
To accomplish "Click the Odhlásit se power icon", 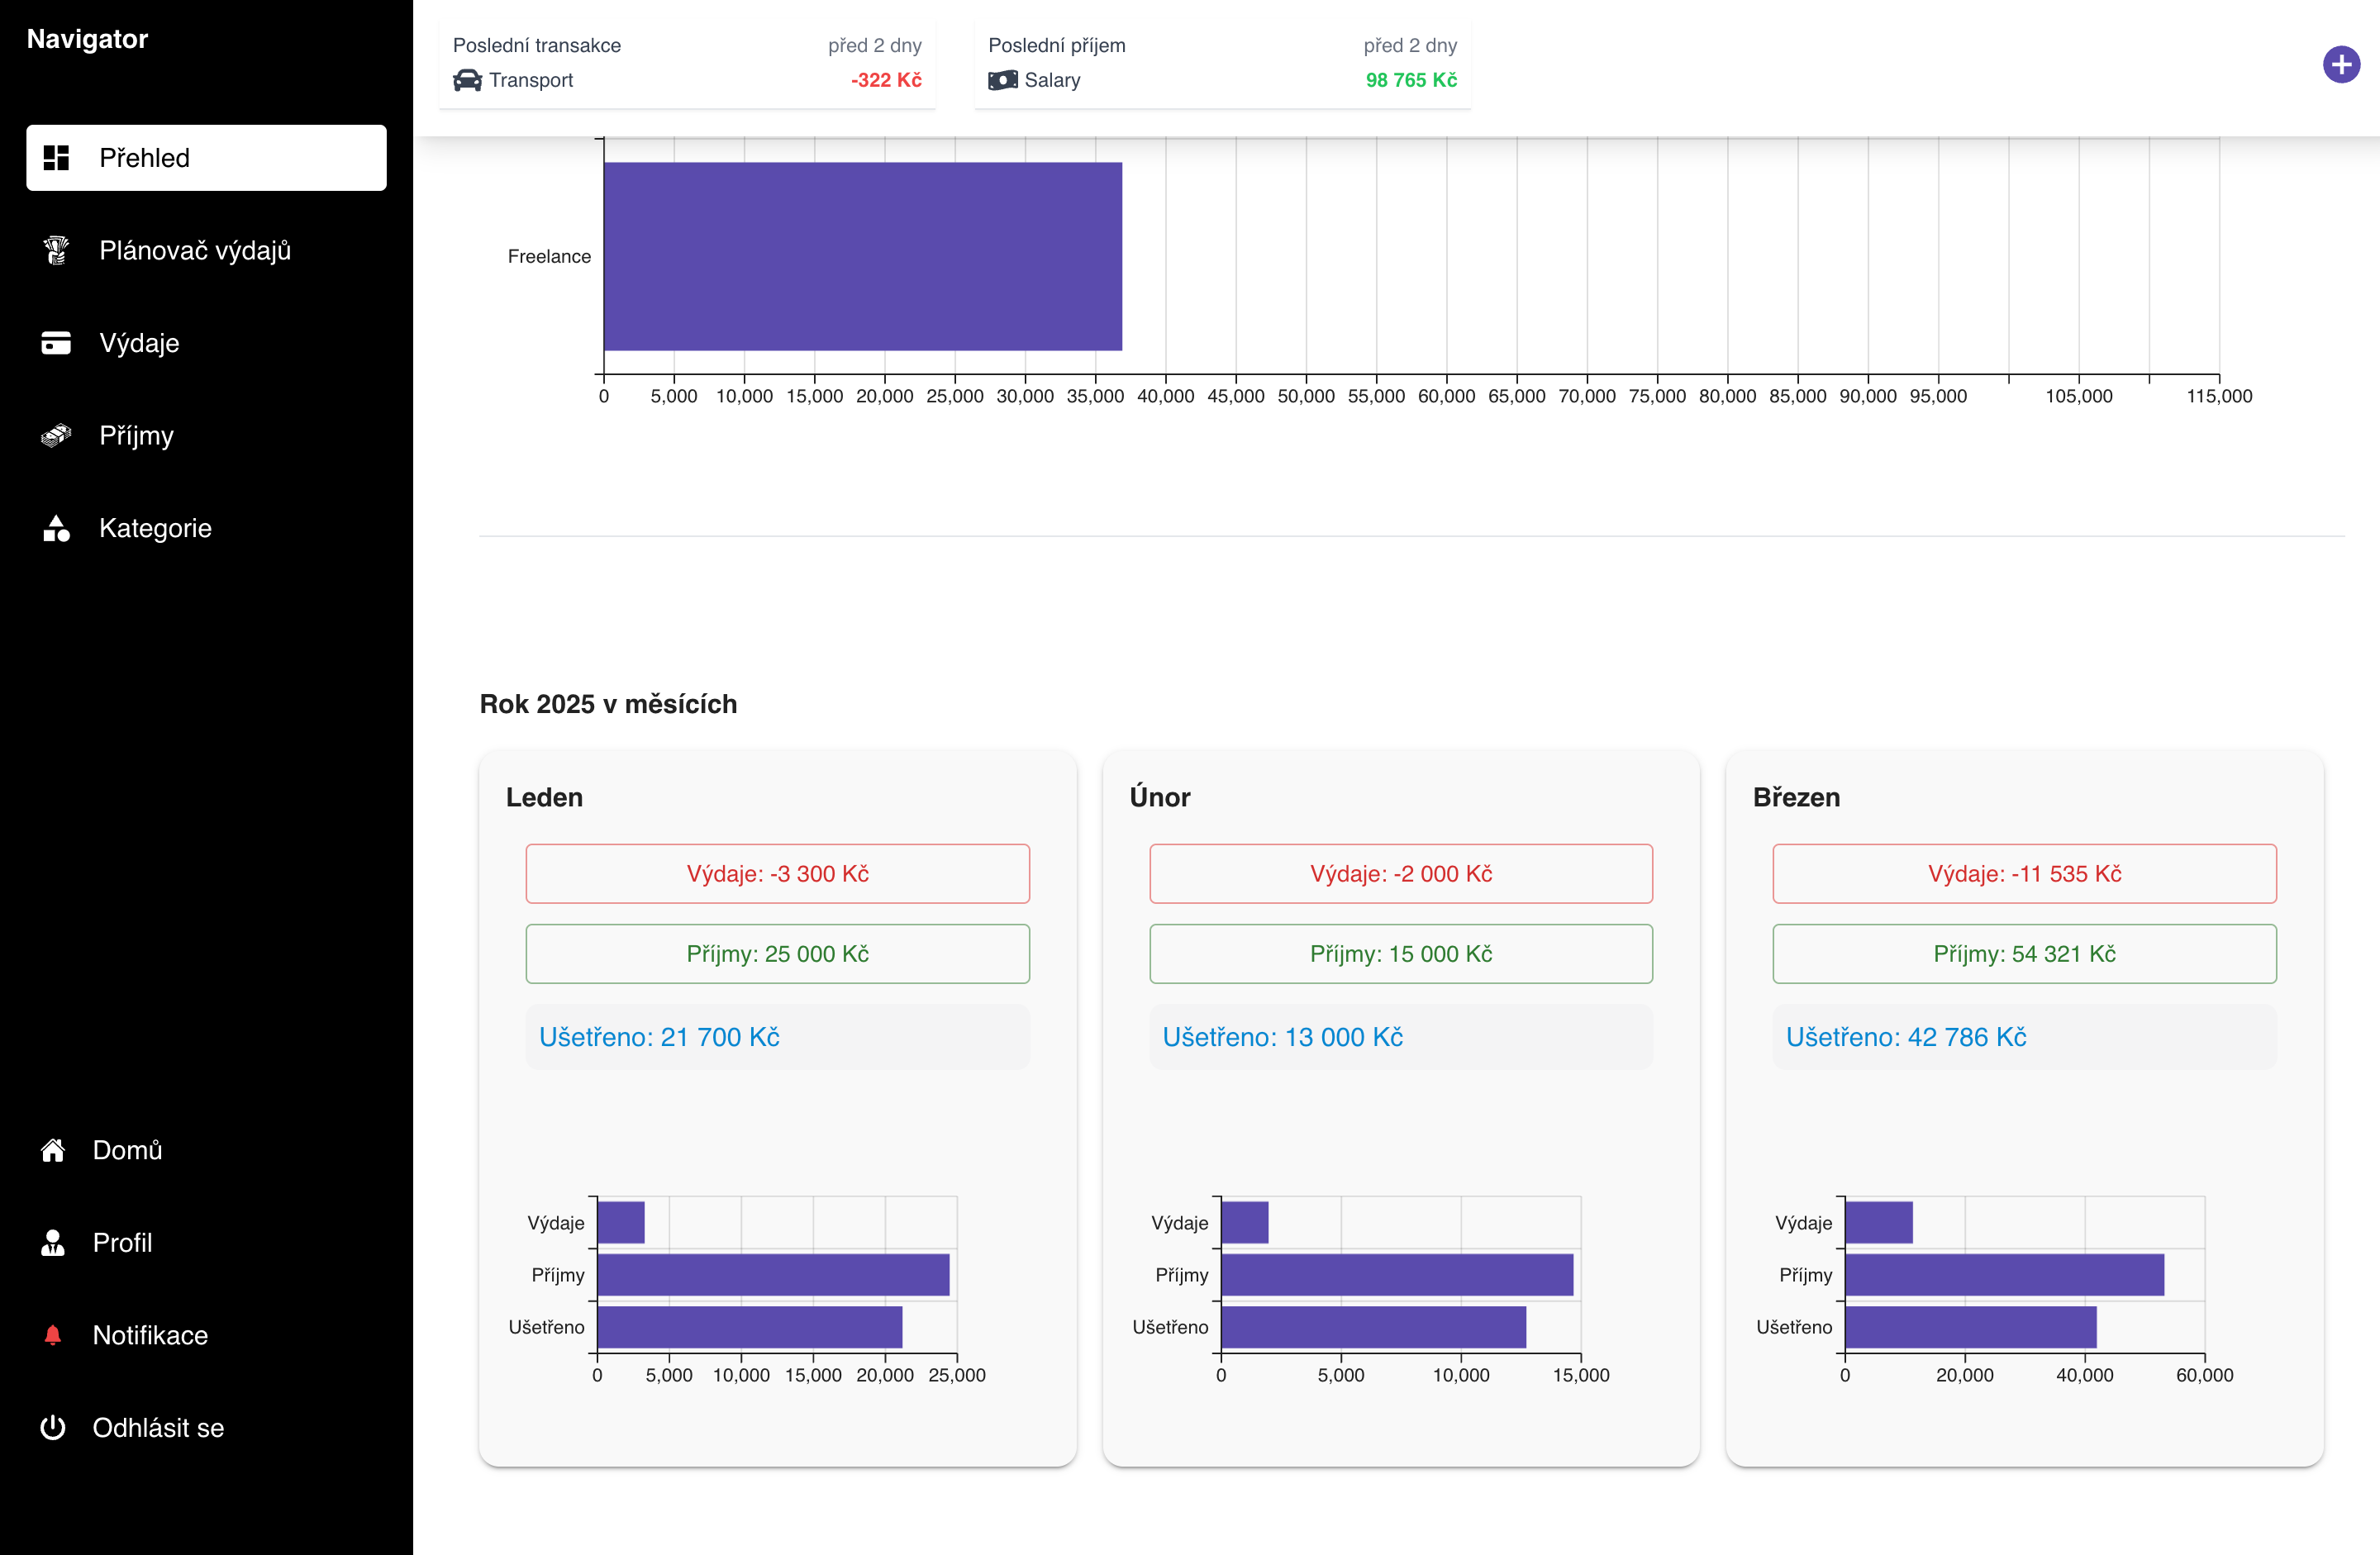I will (x=53, y=1427).
